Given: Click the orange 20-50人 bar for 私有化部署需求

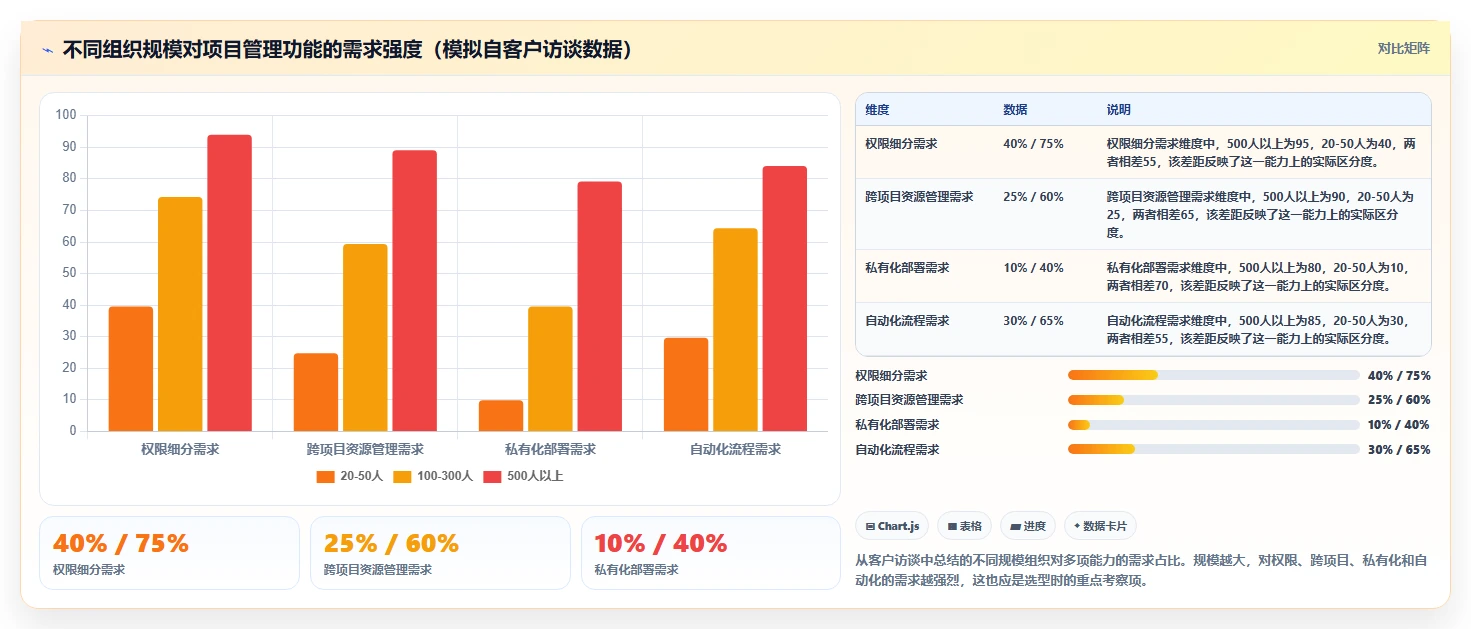Looking at the screenshot, I should pos(501,416).
